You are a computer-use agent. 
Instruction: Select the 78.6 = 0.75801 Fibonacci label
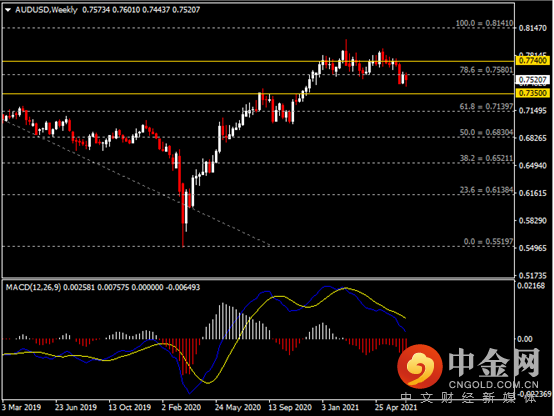(x=486, y=70)
